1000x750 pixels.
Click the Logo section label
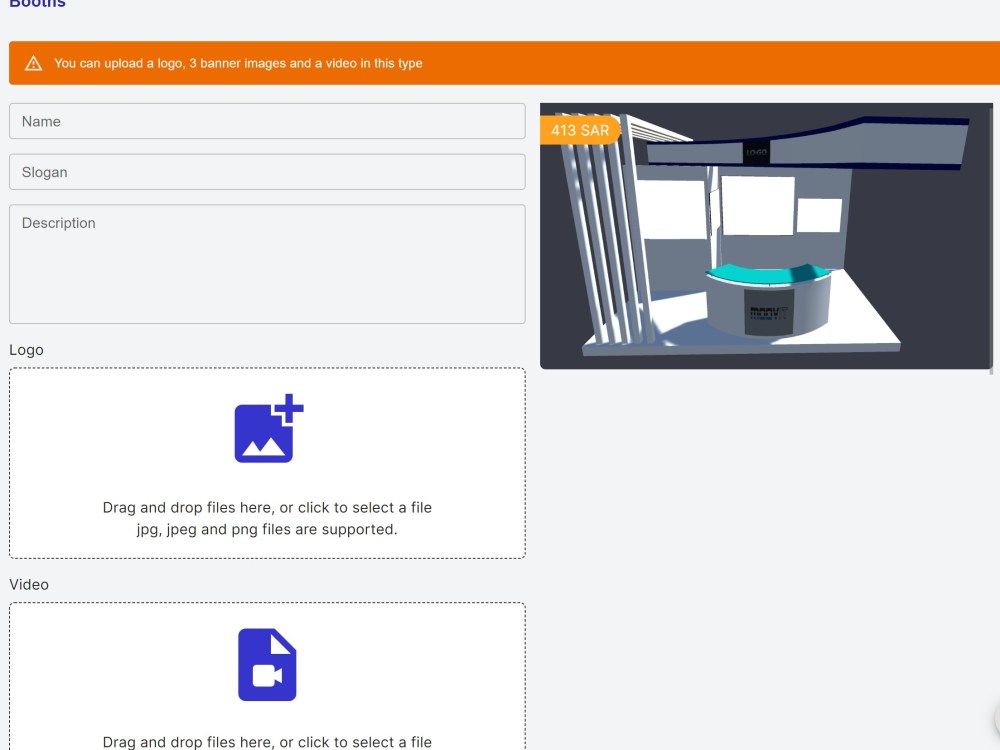pyautogui.click(x=26, y=349)
